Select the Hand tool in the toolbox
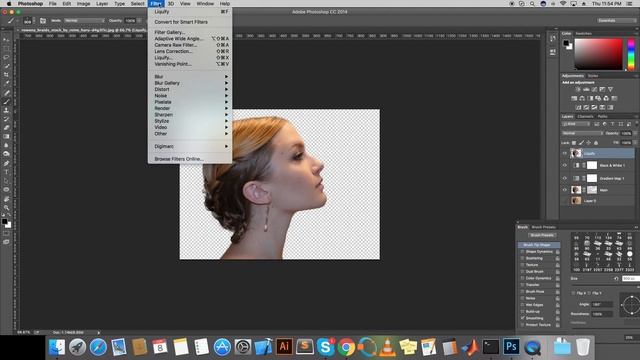 [6, 198]
